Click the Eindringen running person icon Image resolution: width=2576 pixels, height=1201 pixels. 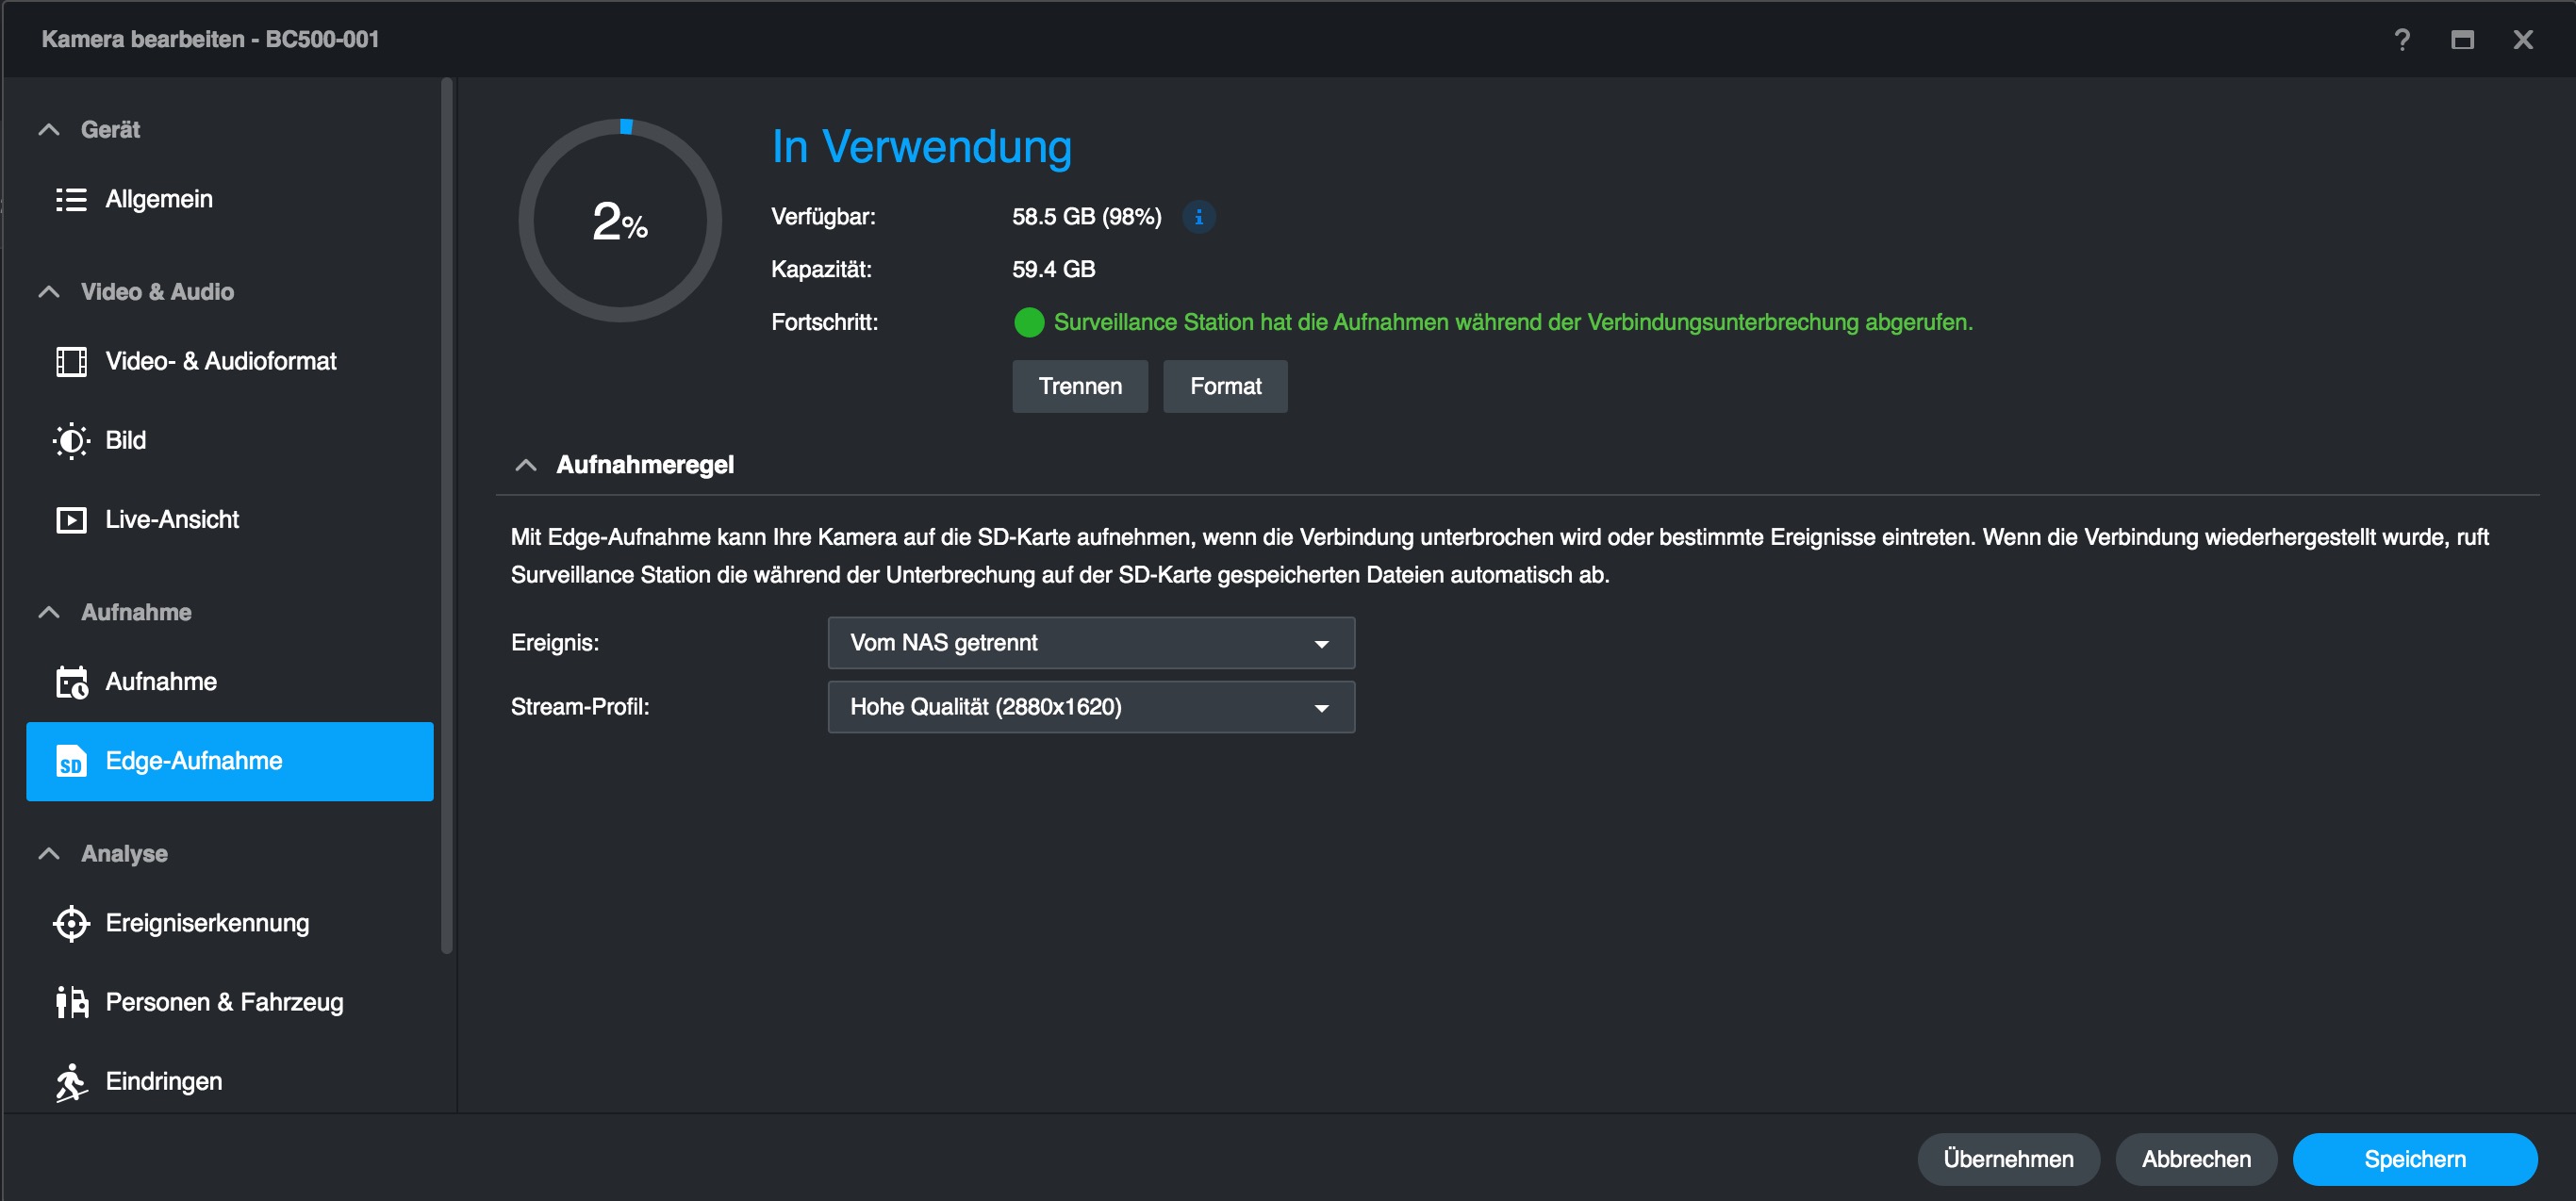pyautogui.click(x=71, y=1082)
